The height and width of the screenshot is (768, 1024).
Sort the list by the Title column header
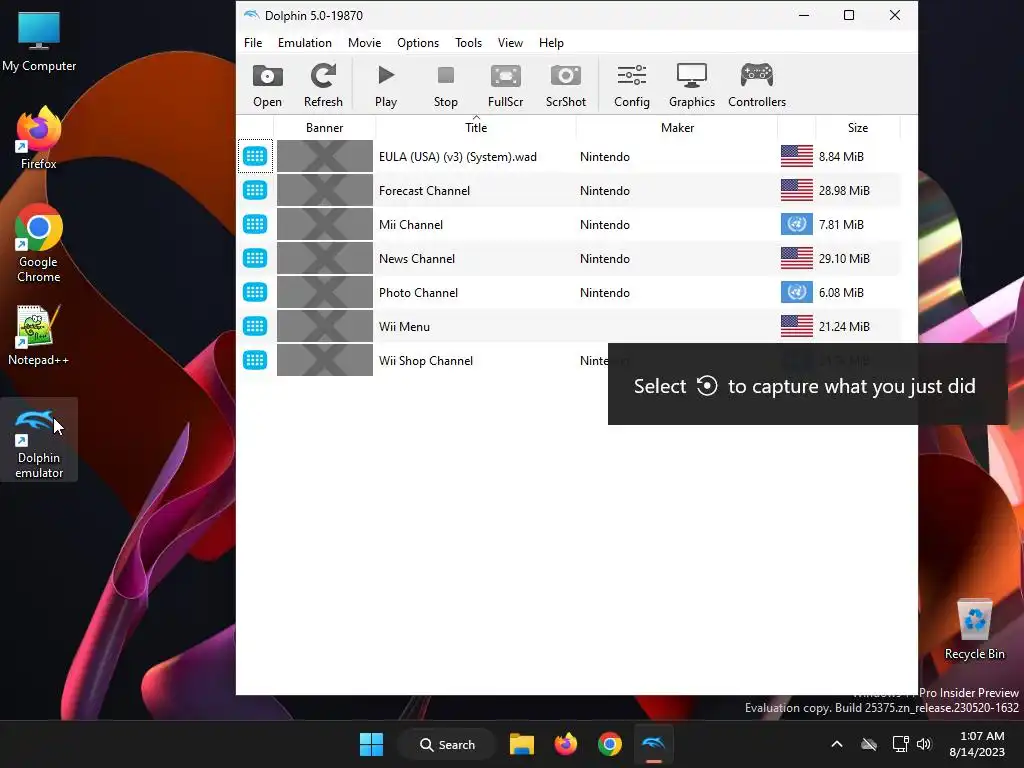point(476,127)
